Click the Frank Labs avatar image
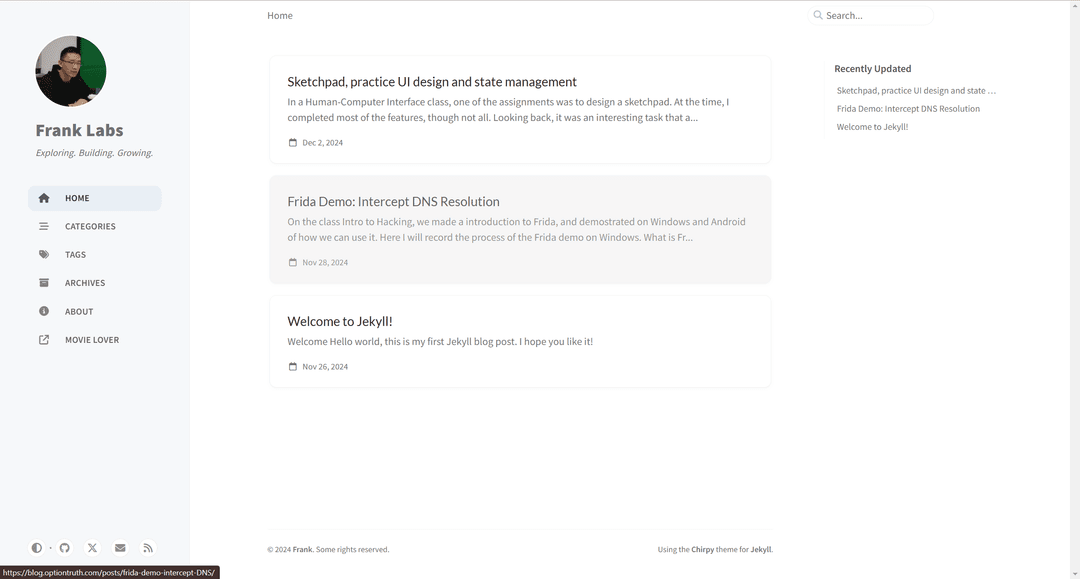 coord(71,71)
